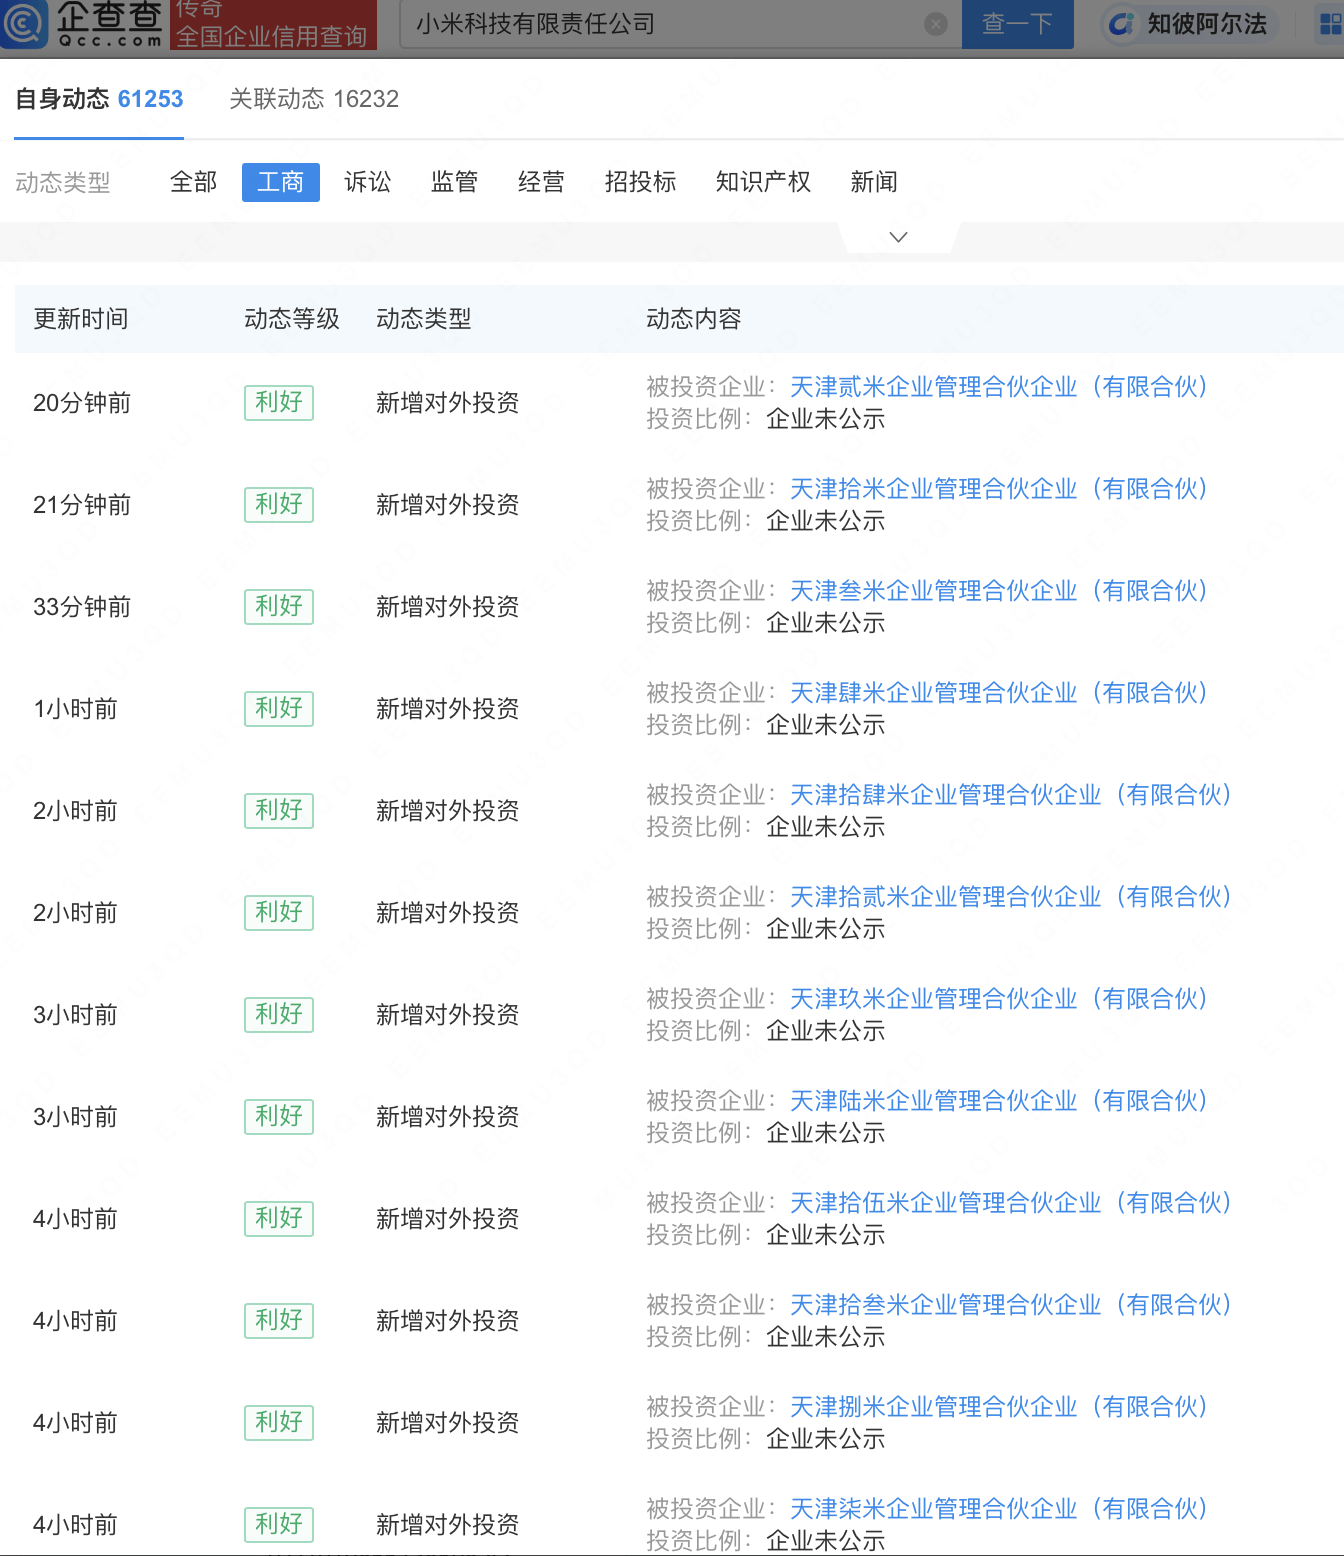Screen dimensions: 1344x1556
Task: Open 天津拾叁米企业管理合伙企业 link
Action: [x=1011, y=1305]
